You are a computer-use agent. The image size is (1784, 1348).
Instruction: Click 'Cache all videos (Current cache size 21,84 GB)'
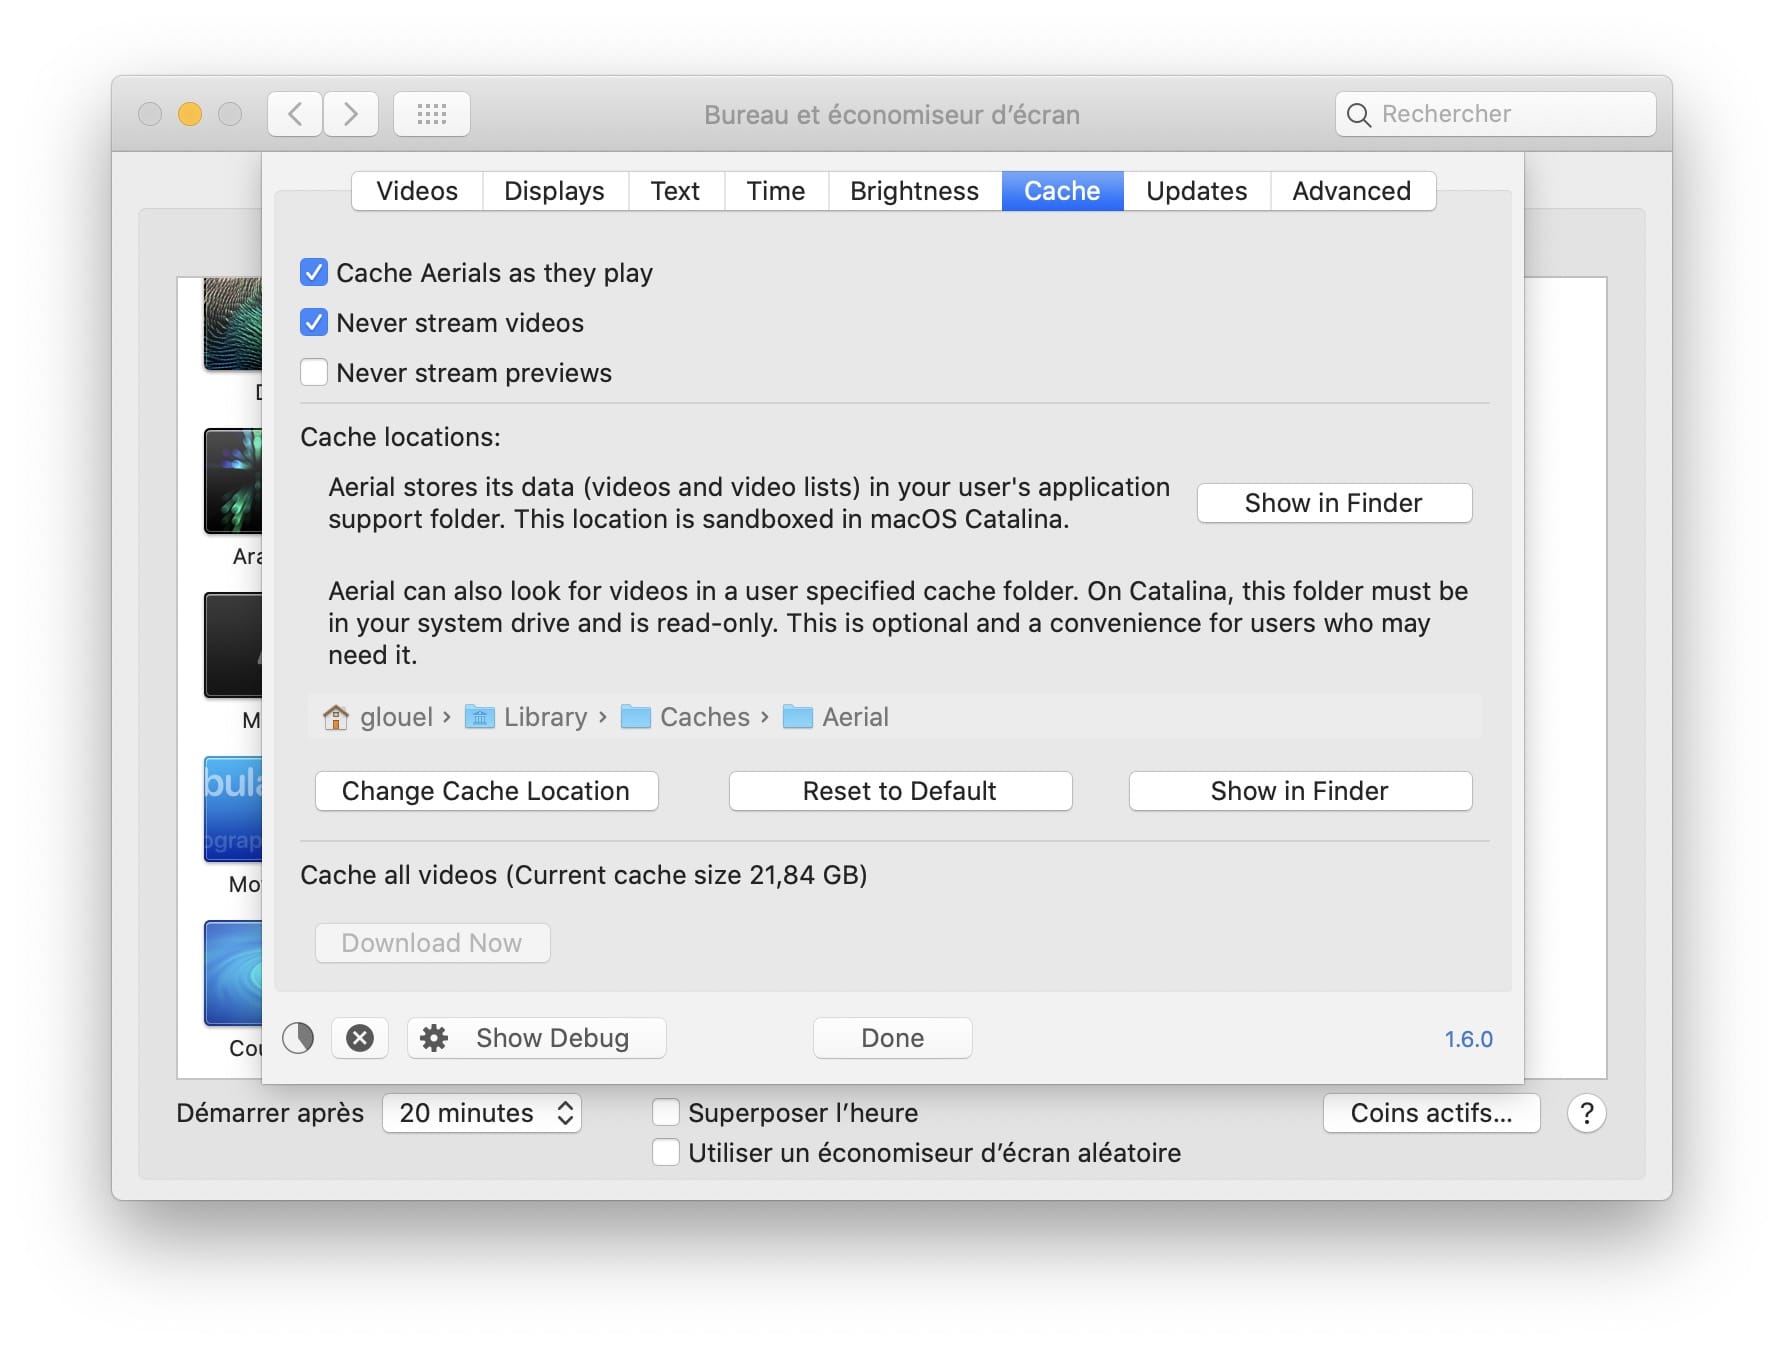[583, 875]
